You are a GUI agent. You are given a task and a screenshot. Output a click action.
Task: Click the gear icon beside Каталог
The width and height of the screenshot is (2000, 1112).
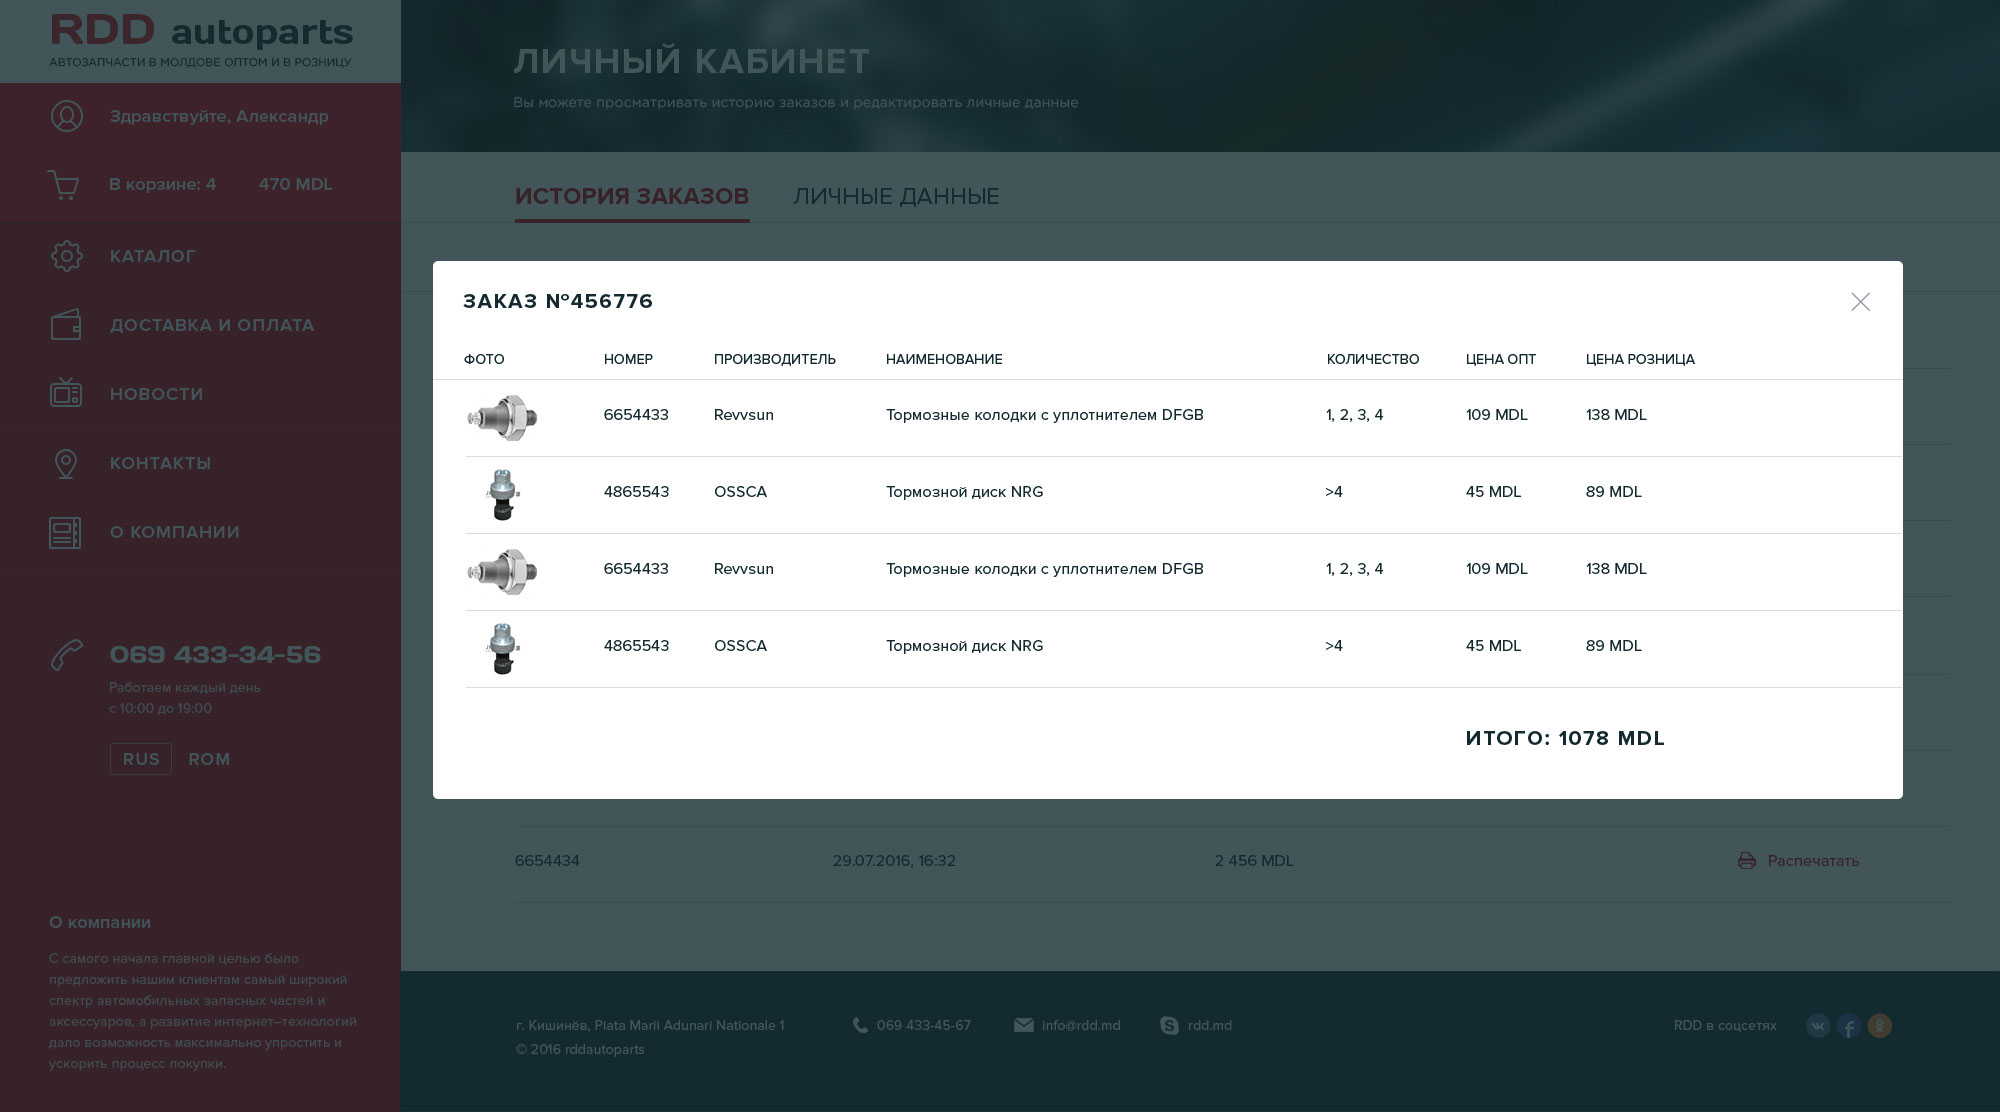click(67, 256)
